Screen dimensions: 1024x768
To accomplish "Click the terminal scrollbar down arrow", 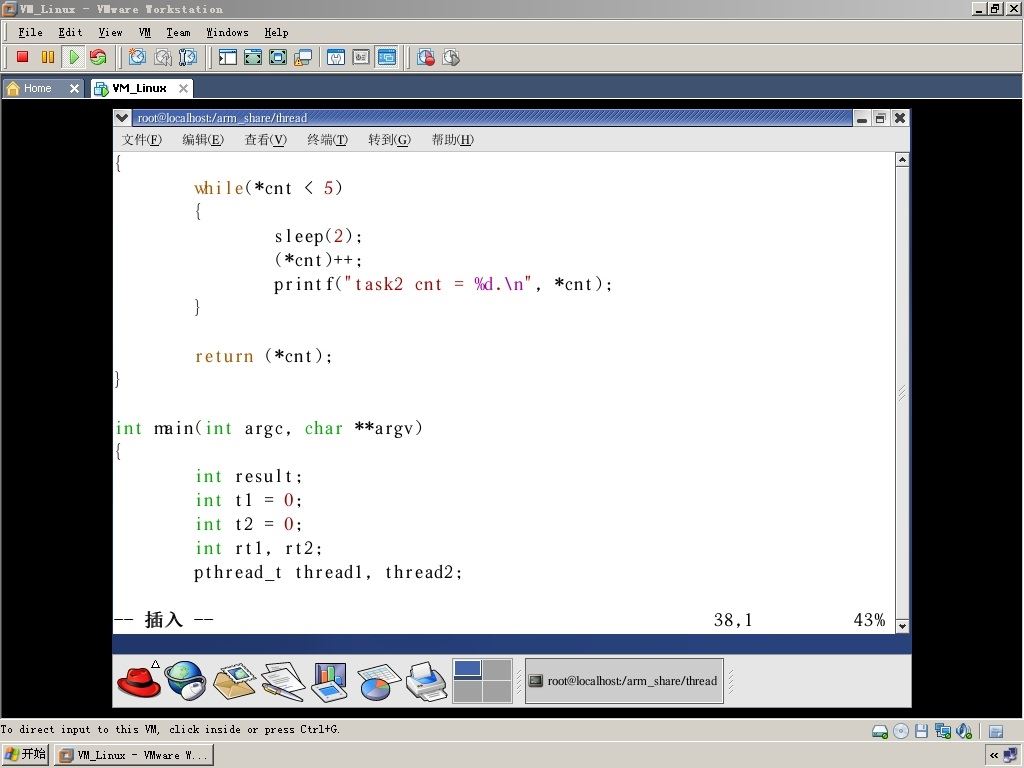I will (x=902, y=626).
